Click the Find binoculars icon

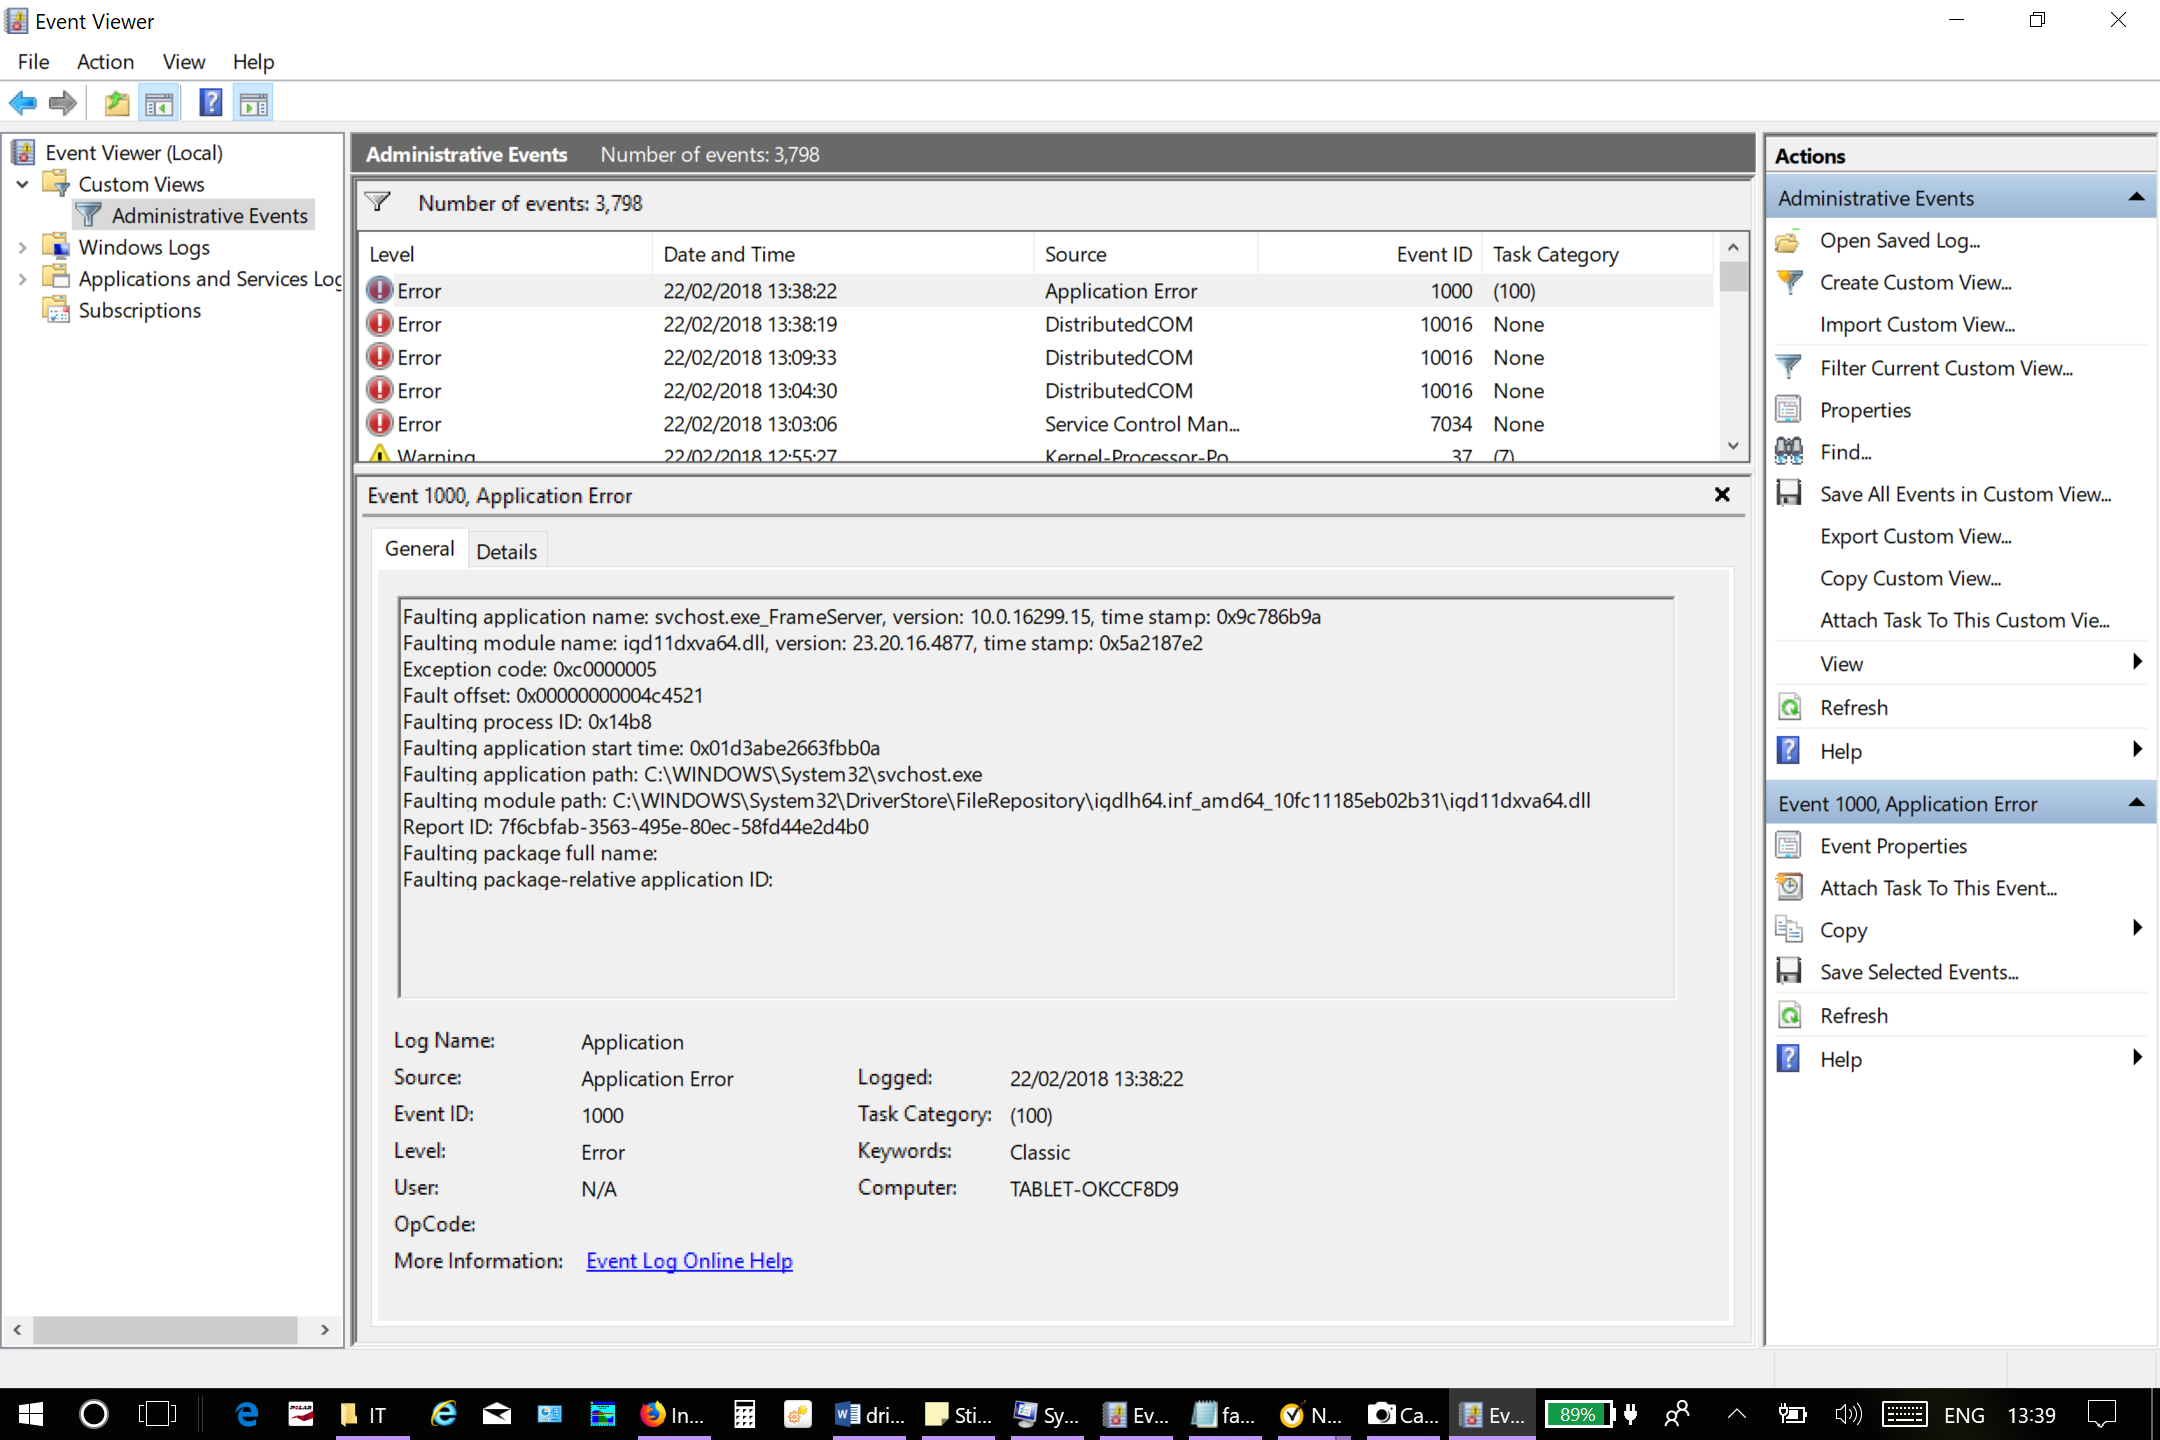[1789, 451]
